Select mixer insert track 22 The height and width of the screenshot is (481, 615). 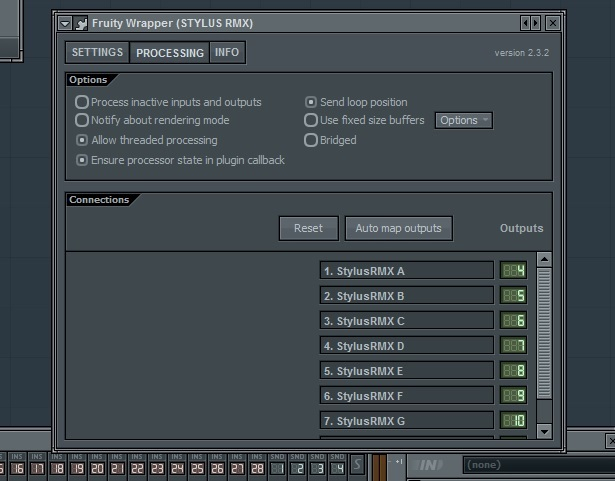(137, 466)
